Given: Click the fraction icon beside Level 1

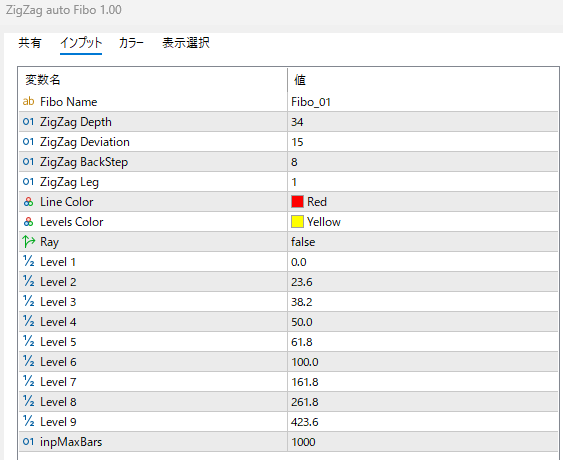Looking at the screenshot, I should pos(28,261).
